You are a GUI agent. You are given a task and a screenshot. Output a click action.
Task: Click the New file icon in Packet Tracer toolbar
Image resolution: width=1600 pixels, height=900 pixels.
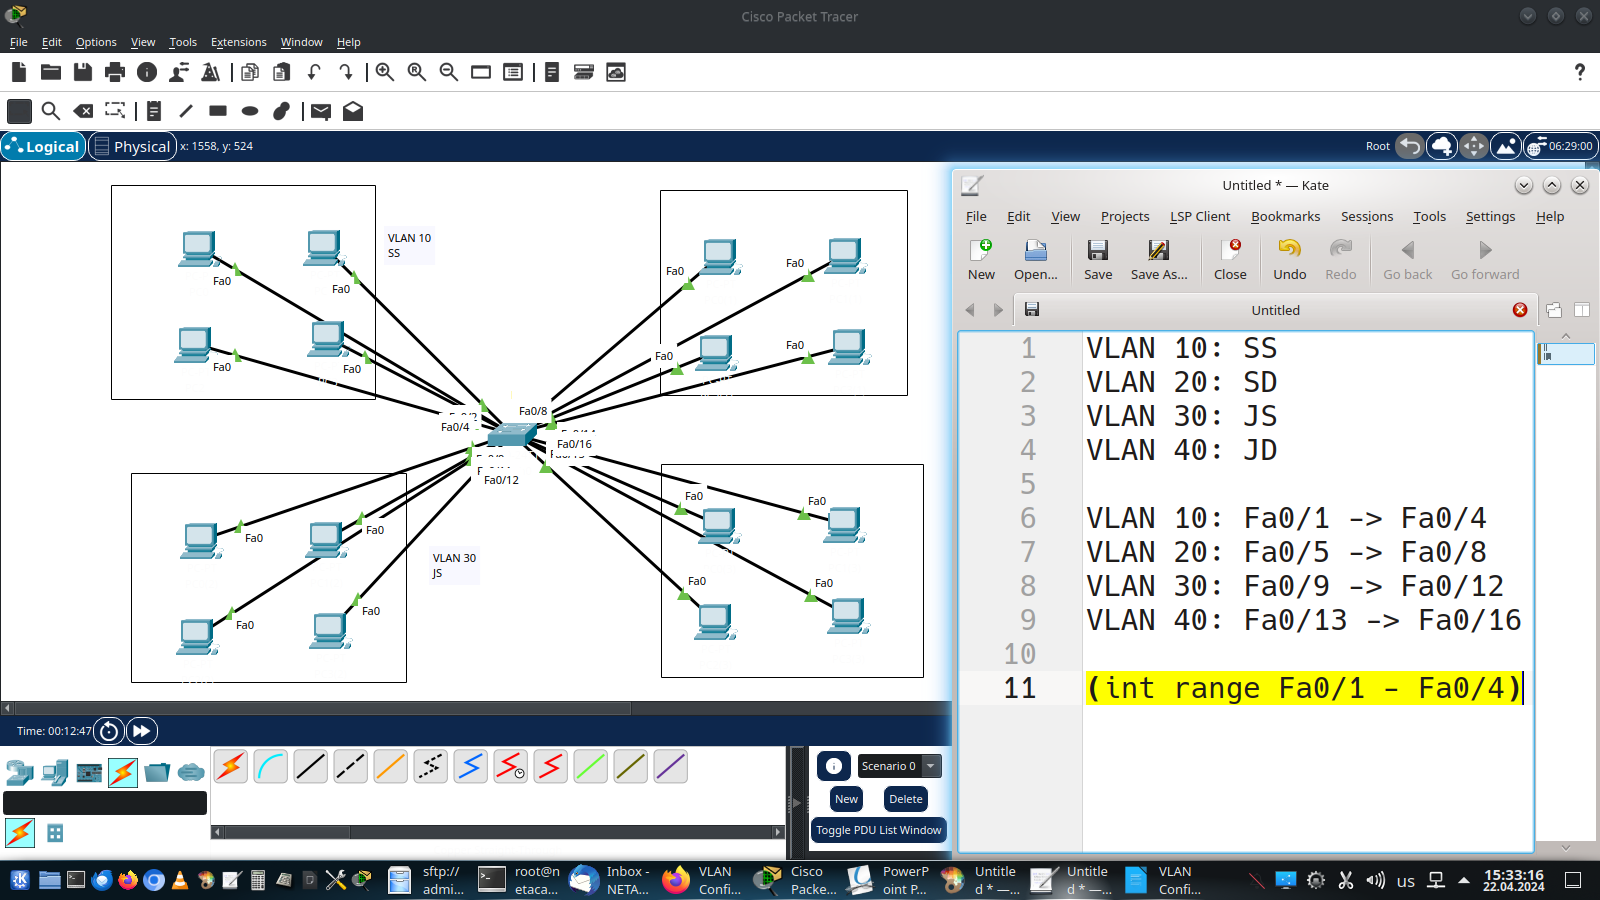point(18,72)
